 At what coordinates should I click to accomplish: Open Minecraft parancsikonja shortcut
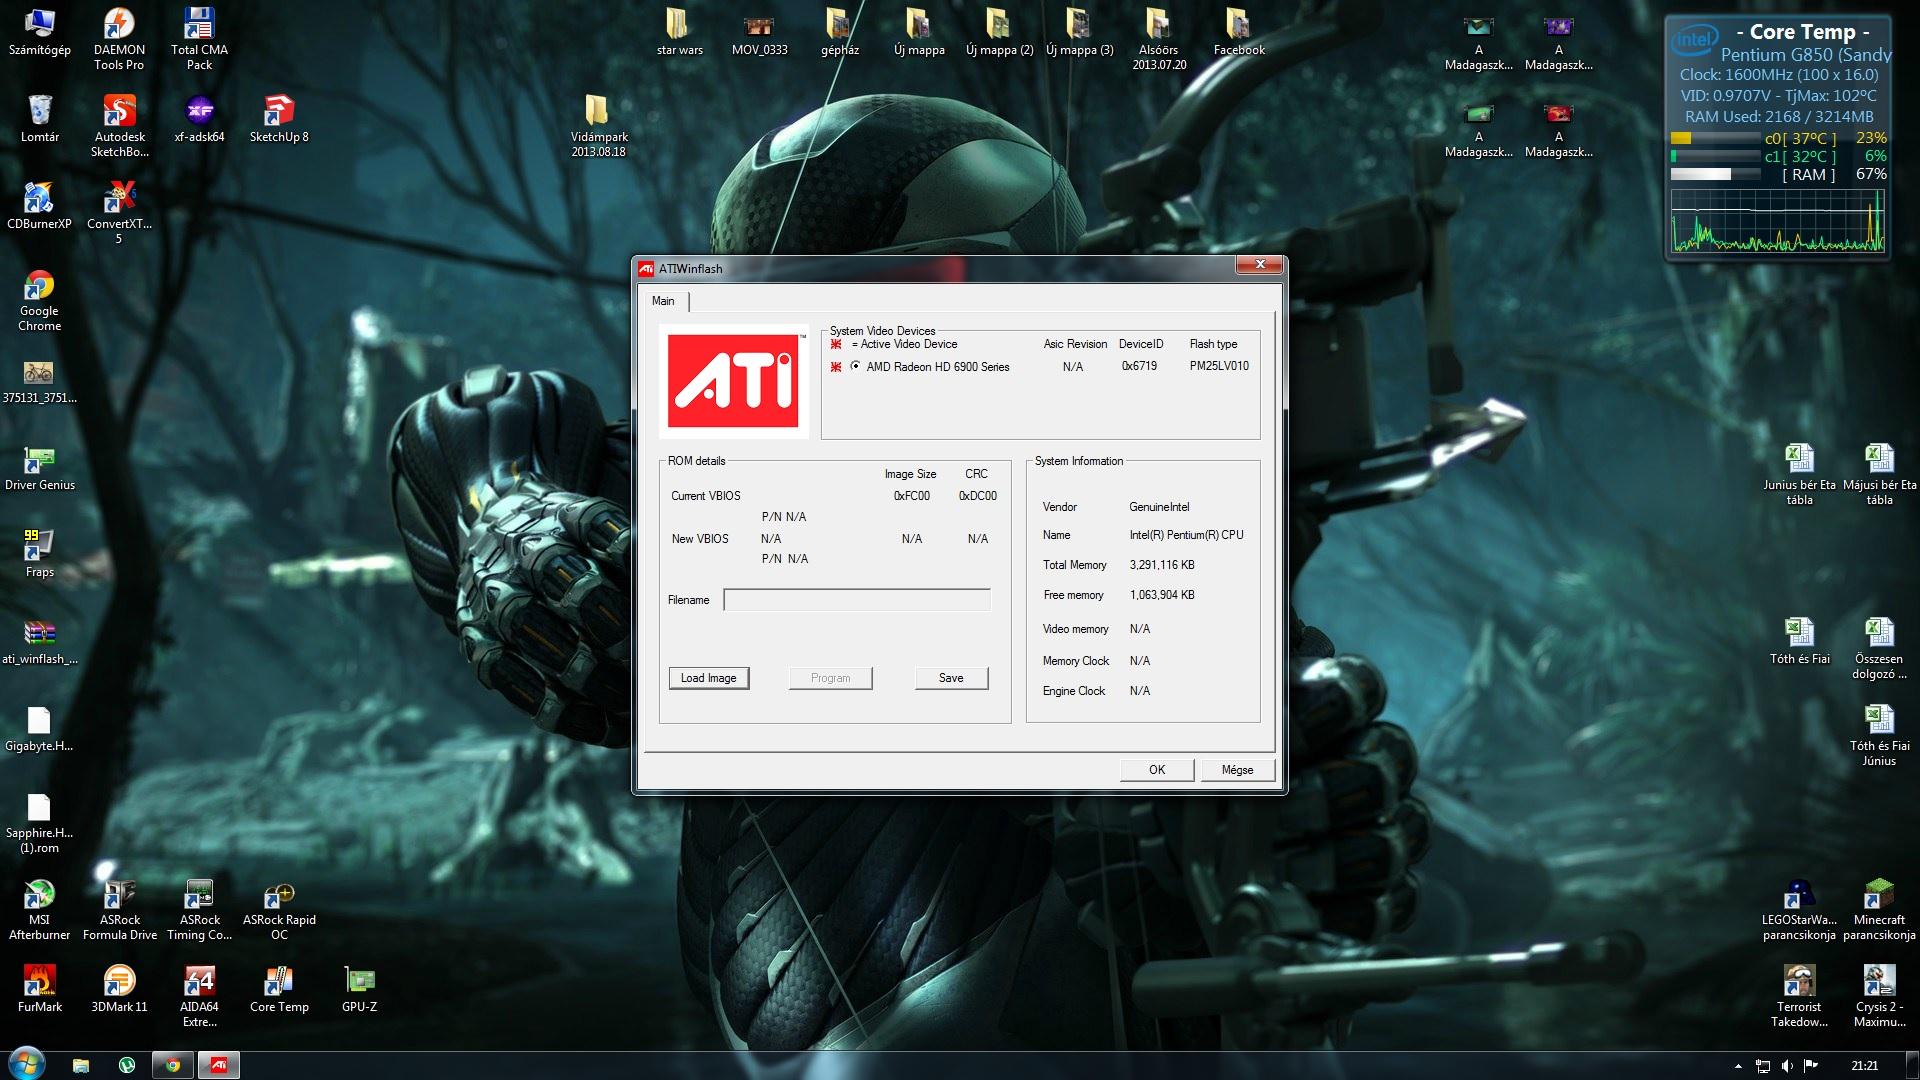1879,909
